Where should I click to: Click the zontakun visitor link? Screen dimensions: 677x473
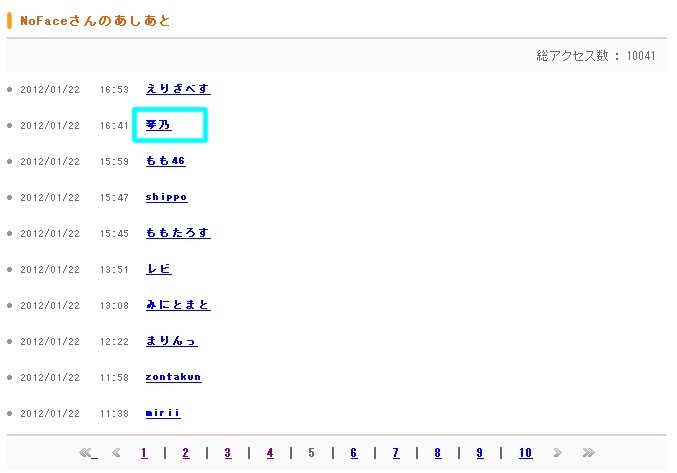(173, 377)
